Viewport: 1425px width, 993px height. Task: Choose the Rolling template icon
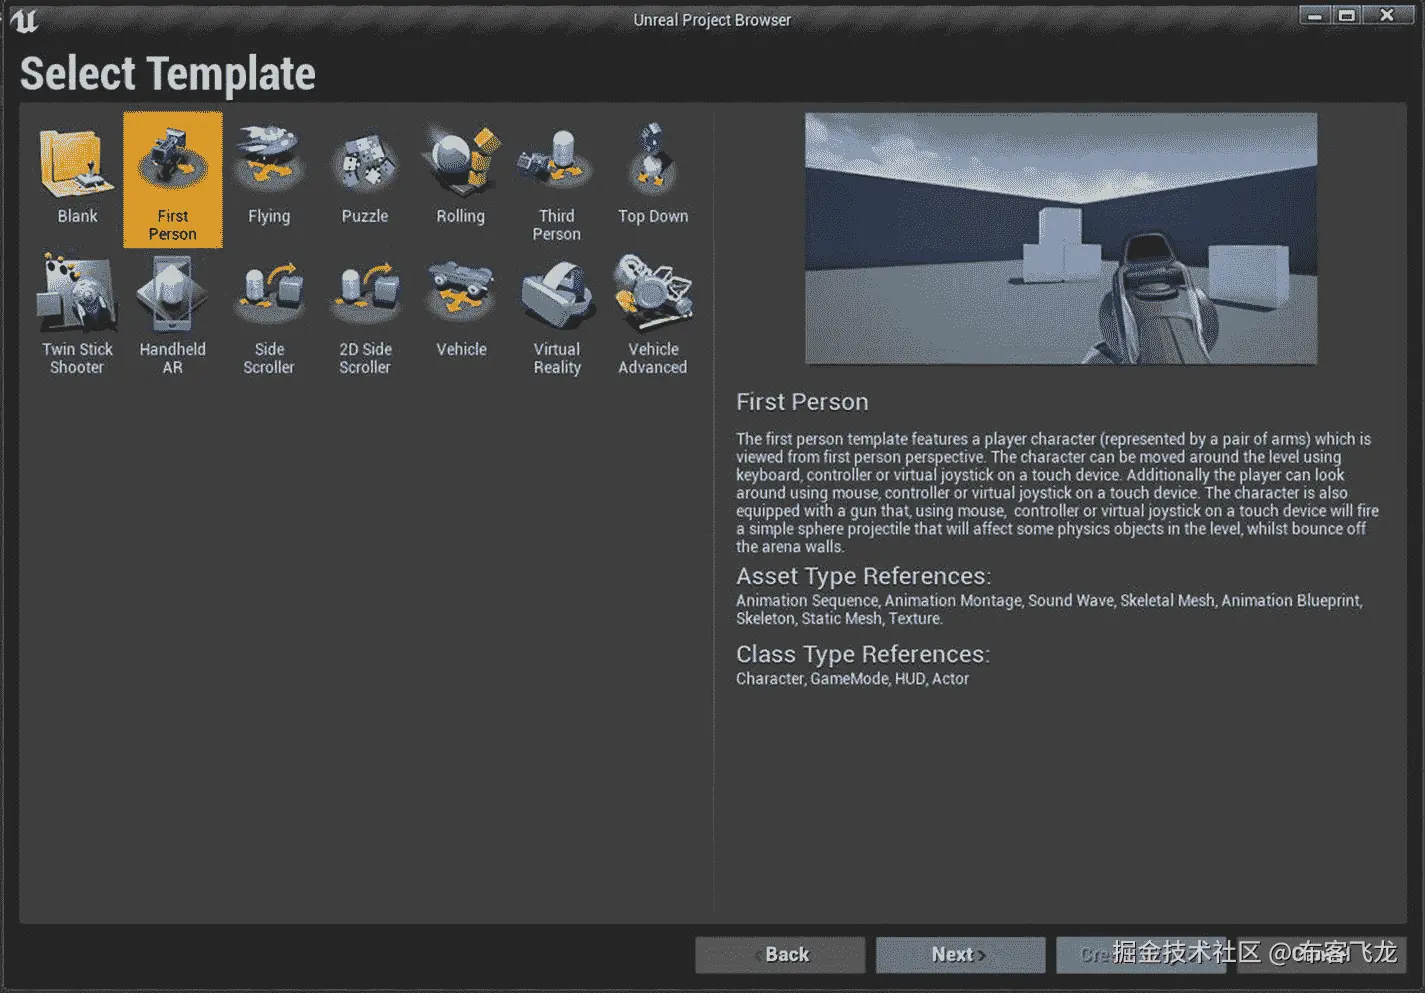(x=461, y=162)
